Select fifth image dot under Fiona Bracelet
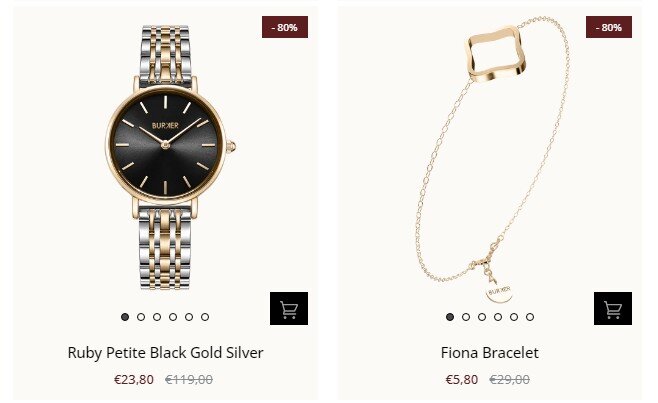 click(514, 317)
